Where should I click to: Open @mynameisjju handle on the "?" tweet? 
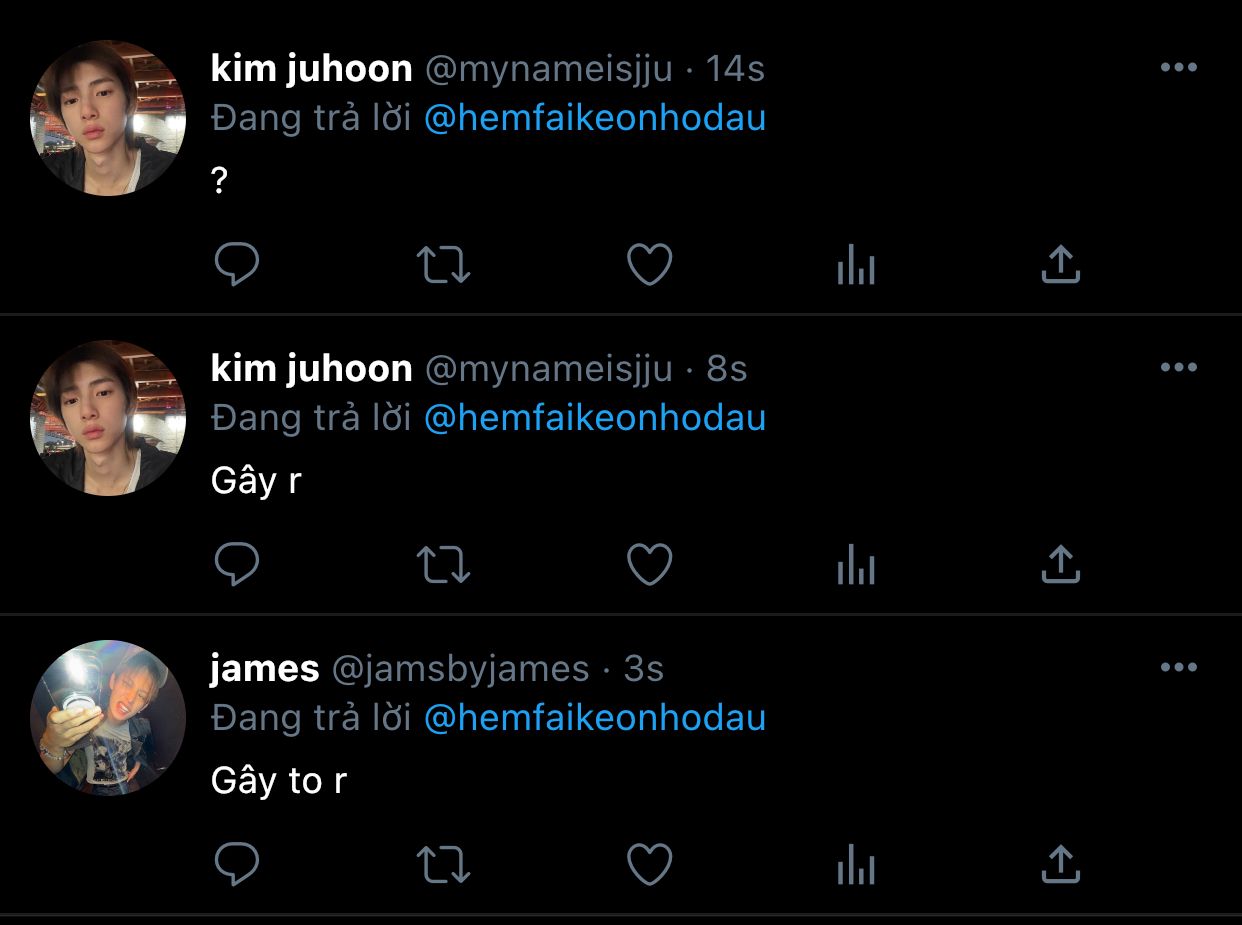[x=549, y=69]
